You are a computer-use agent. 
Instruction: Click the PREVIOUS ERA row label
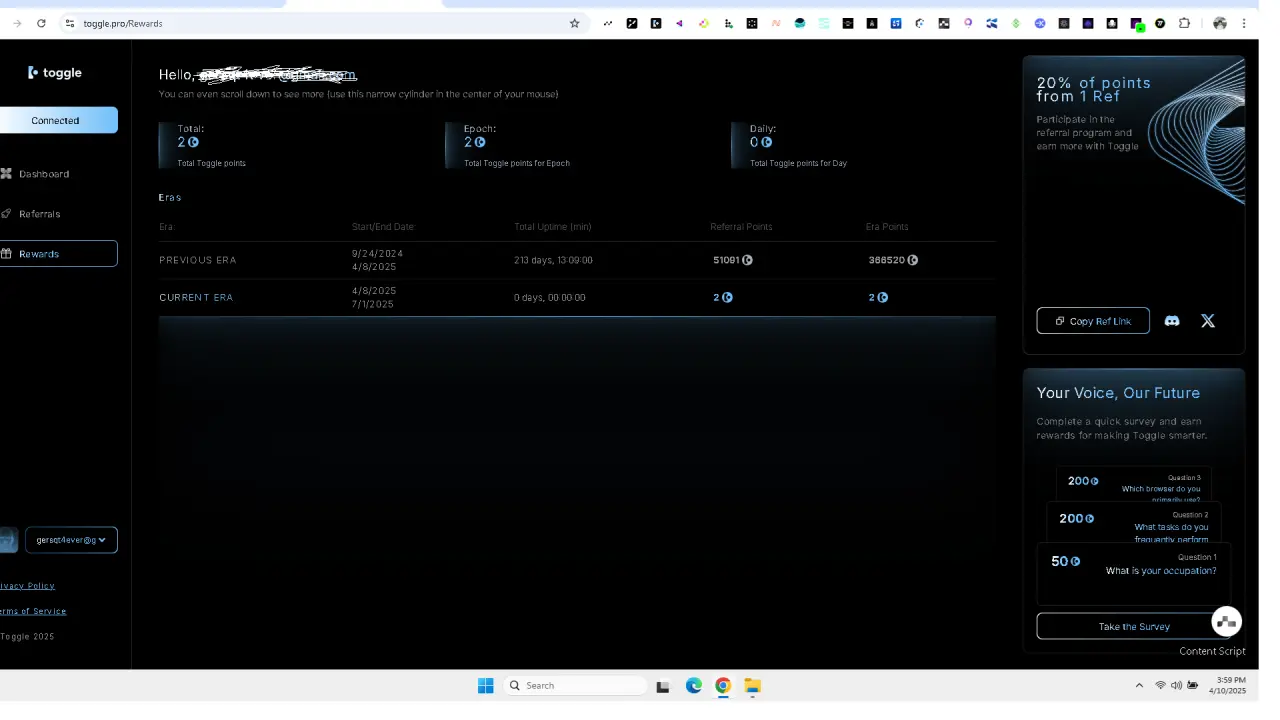click(x=198, y=260)
